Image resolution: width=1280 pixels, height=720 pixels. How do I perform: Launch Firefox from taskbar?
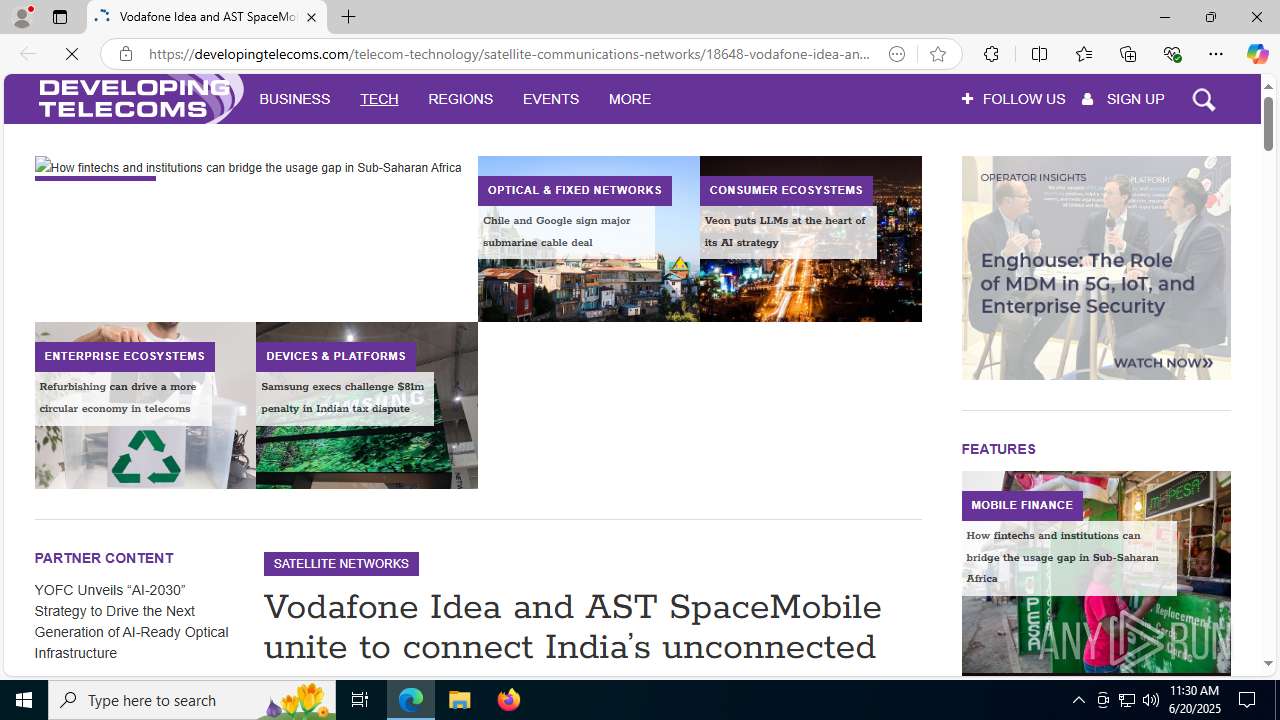[x=509, y=700]
